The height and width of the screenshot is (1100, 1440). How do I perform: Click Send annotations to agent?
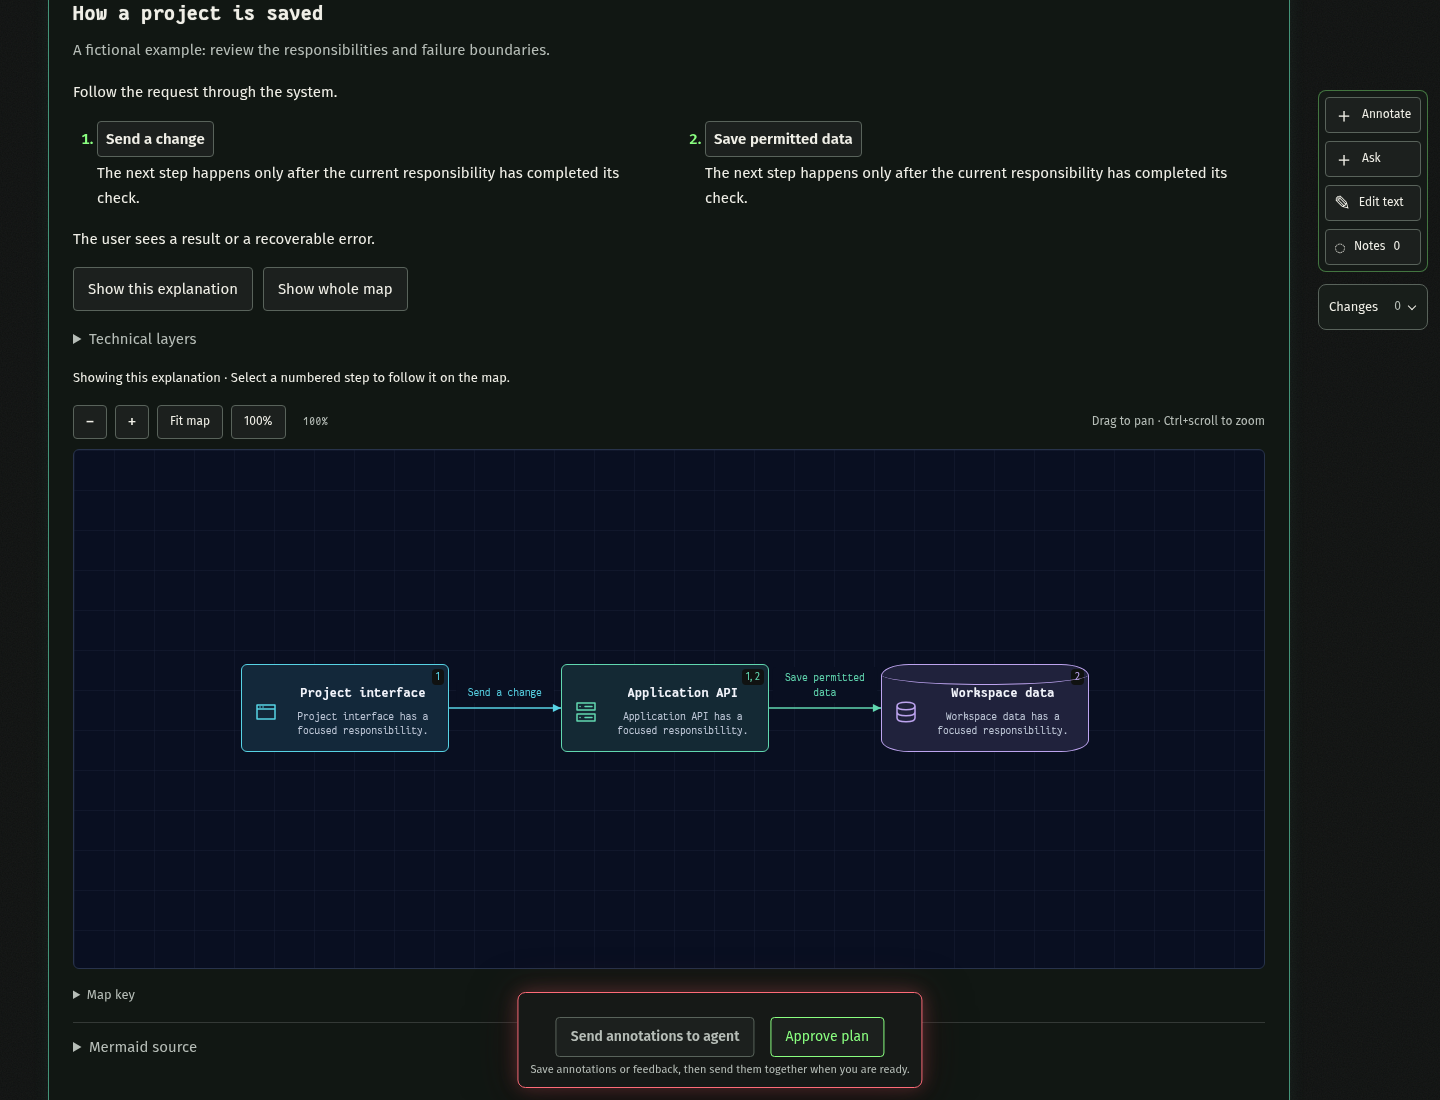(x=655, y=1037)
